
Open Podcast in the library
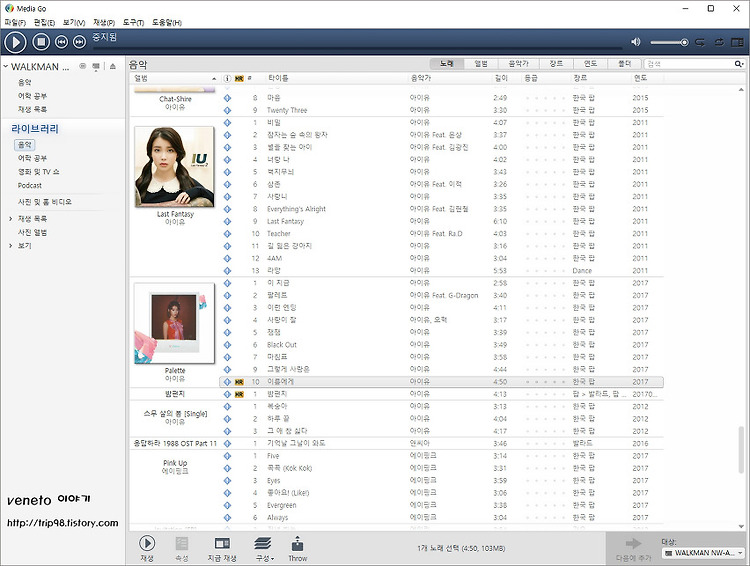click(30, 185)
